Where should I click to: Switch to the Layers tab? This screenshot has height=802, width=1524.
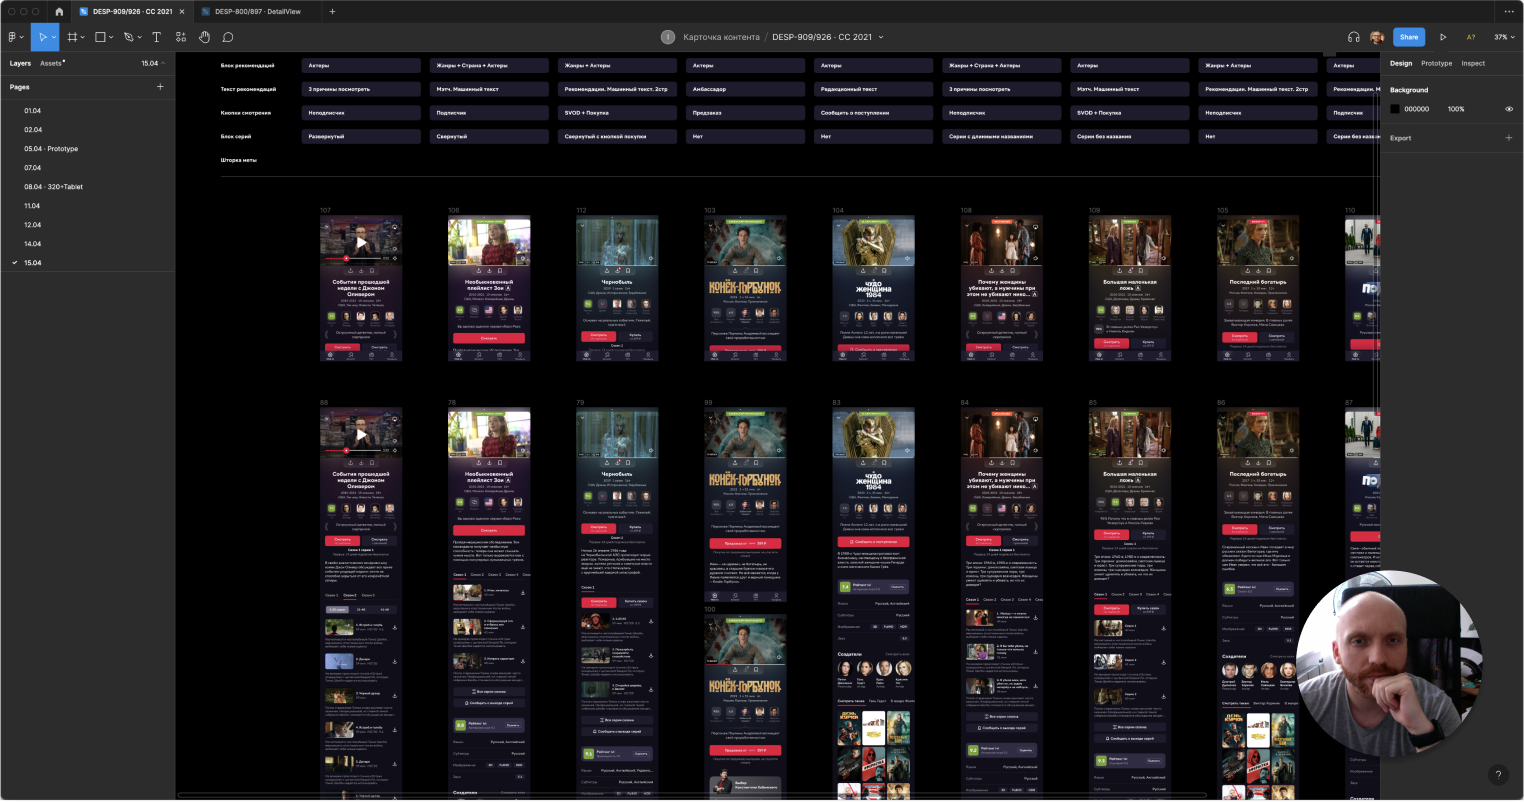tap(20, 63)
